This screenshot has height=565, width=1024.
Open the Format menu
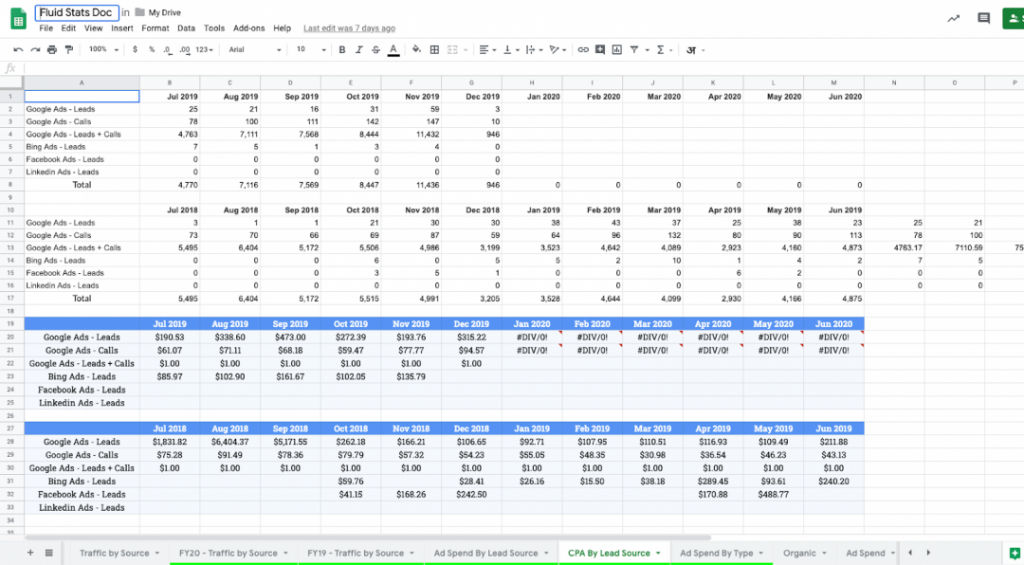(x=155, y=28)
